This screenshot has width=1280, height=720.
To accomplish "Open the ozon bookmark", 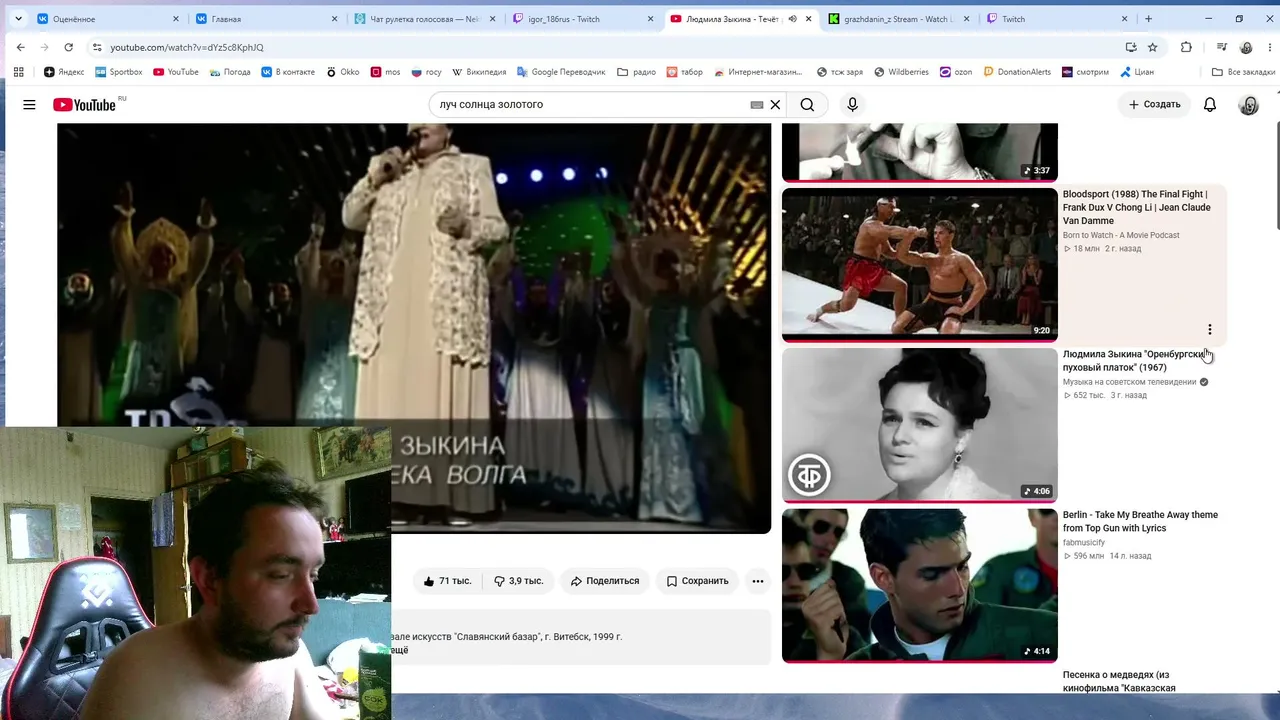I will [x=956, y=72].
